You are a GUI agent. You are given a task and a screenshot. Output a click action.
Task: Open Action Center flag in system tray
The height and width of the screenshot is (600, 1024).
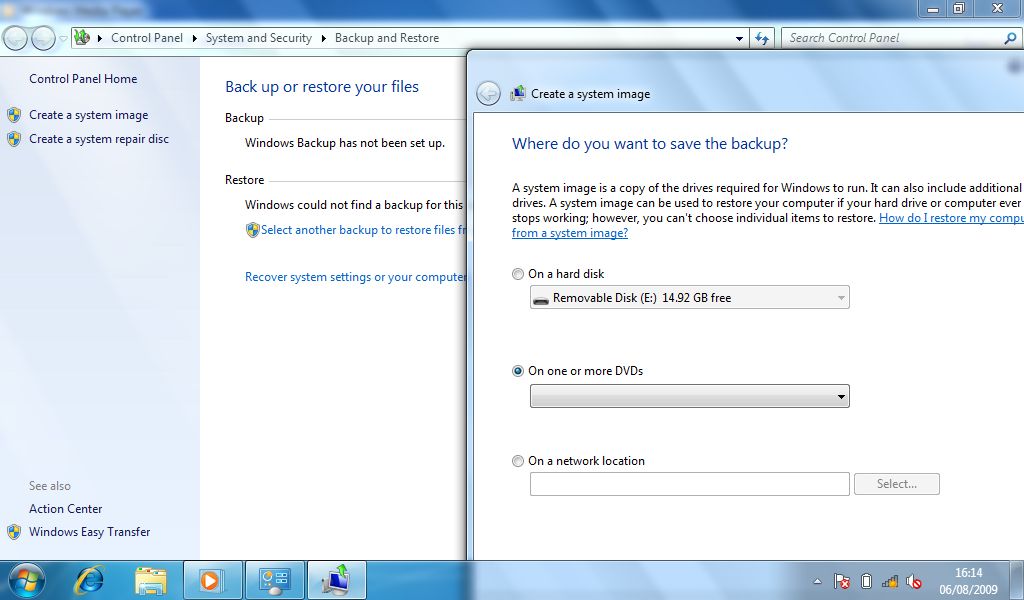(842, 581)
